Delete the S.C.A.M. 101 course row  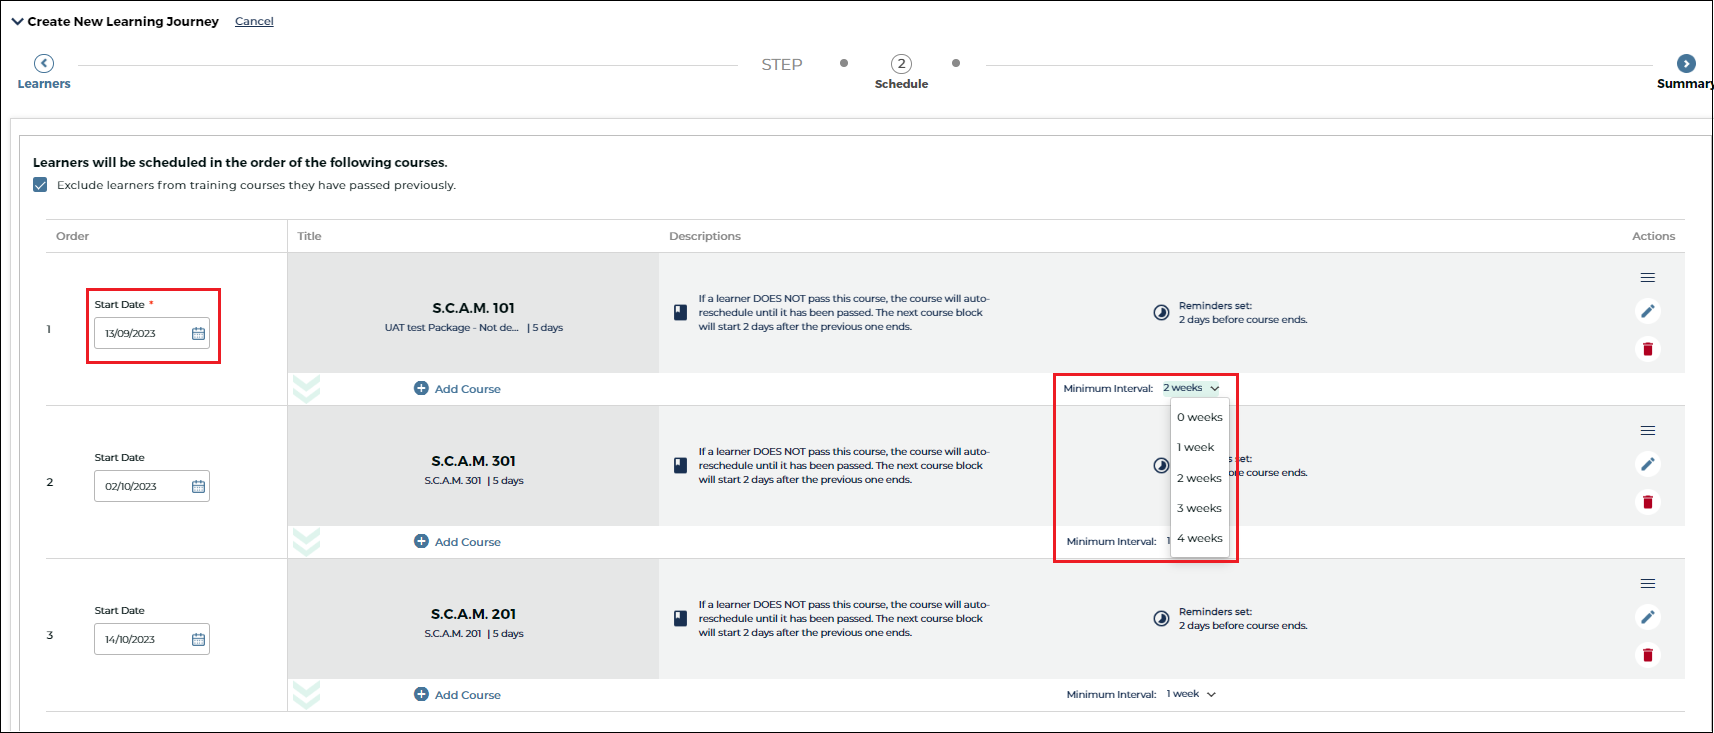coord(1647,349)
